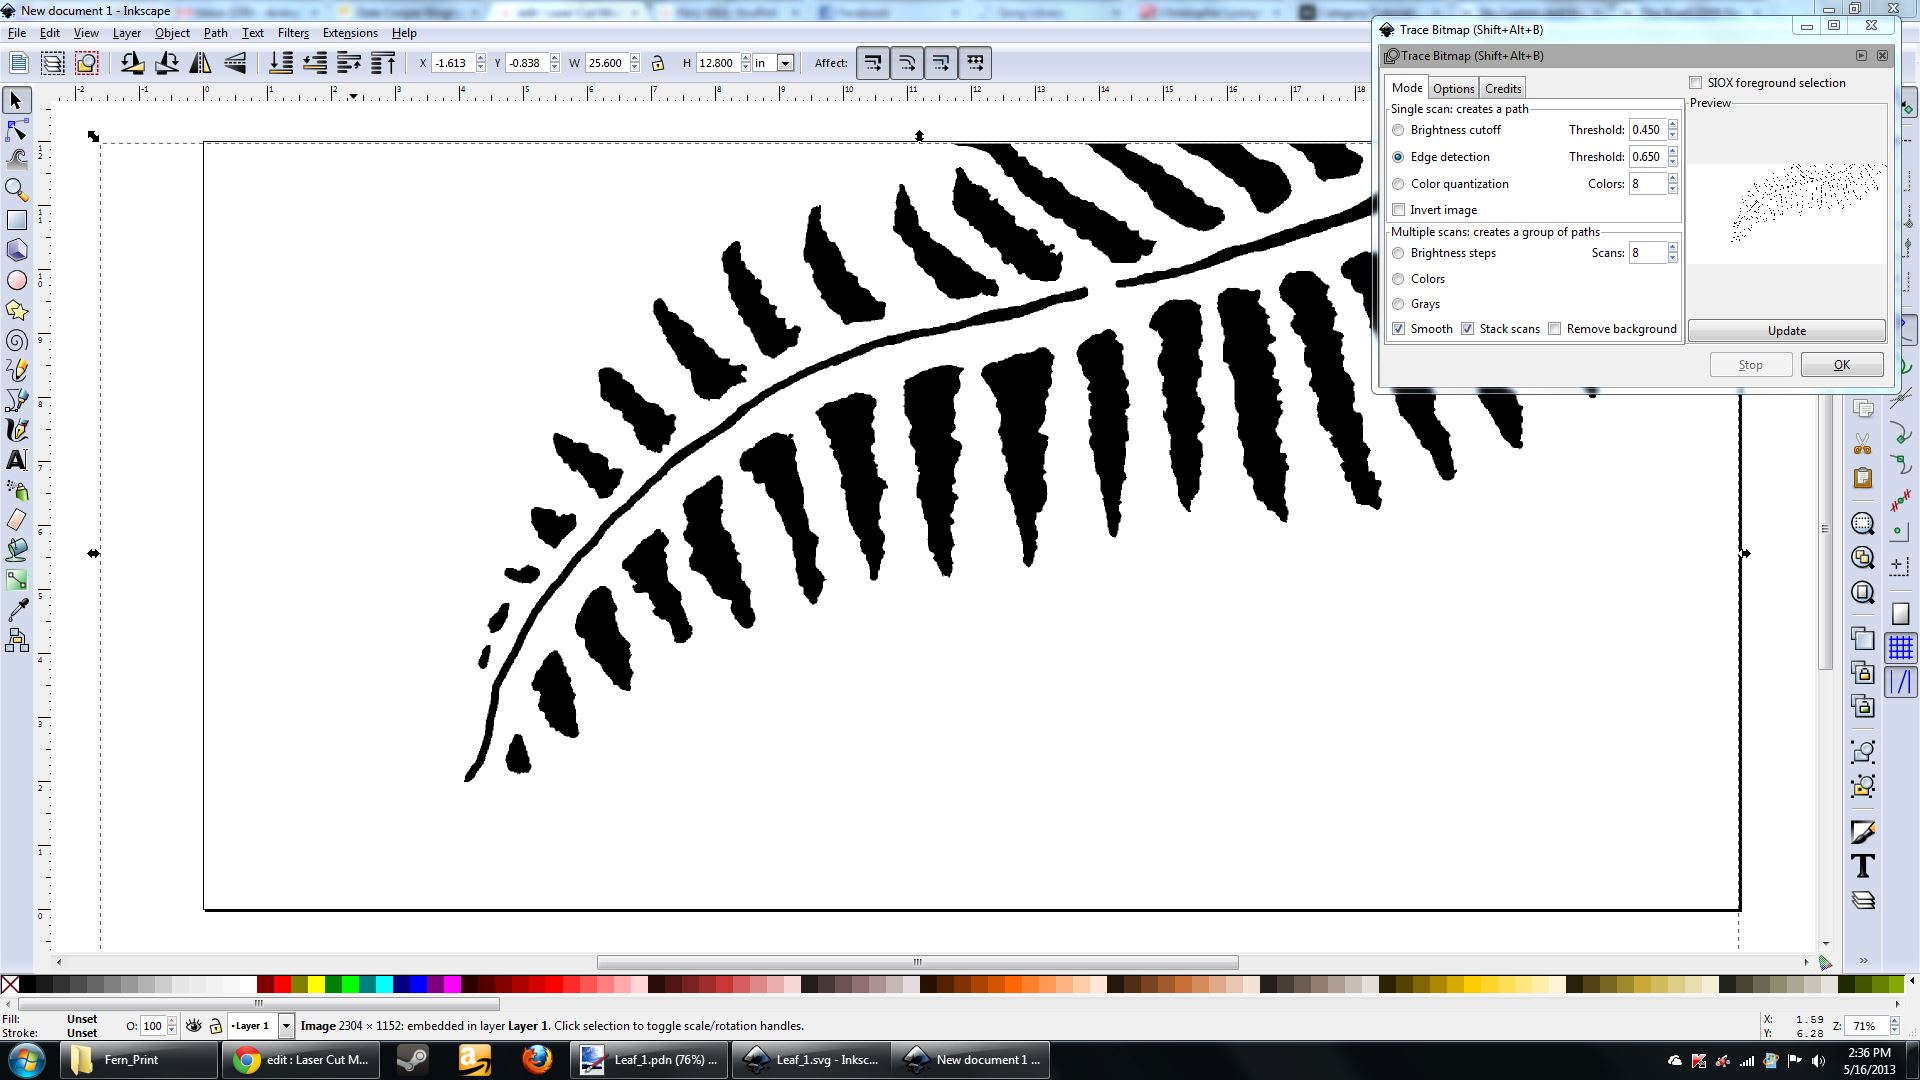Viewport: 1920px width, 1080px height.
Task: Click Cut scissors icon in commands bar
Action: point(1862,444)
